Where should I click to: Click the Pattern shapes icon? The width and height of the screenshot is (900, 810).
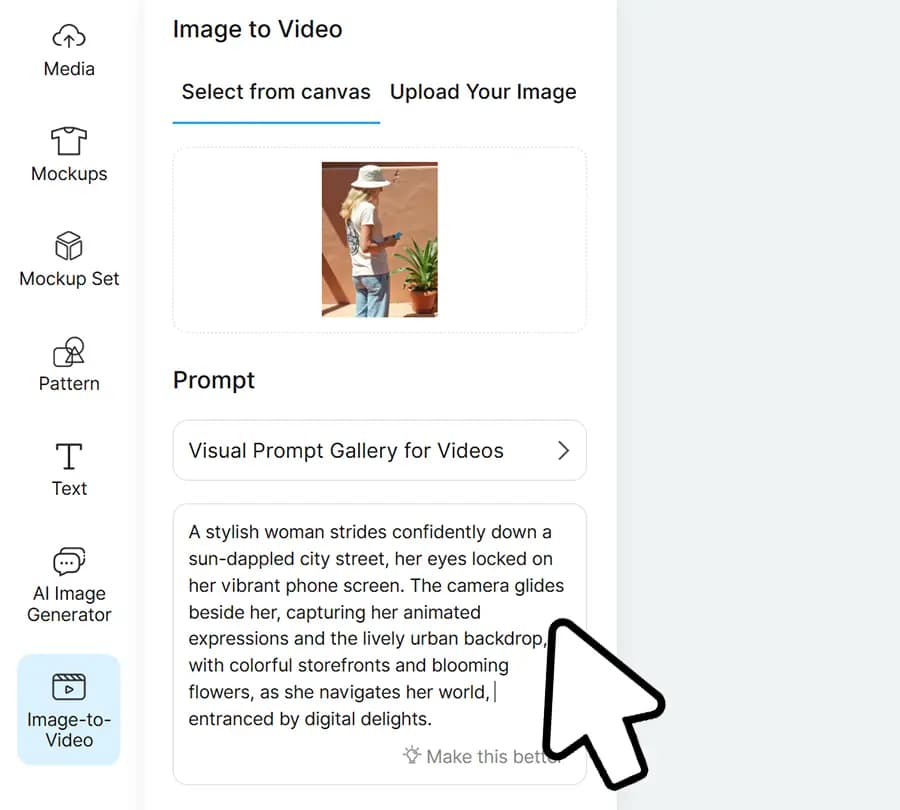(x=69, y=351)
